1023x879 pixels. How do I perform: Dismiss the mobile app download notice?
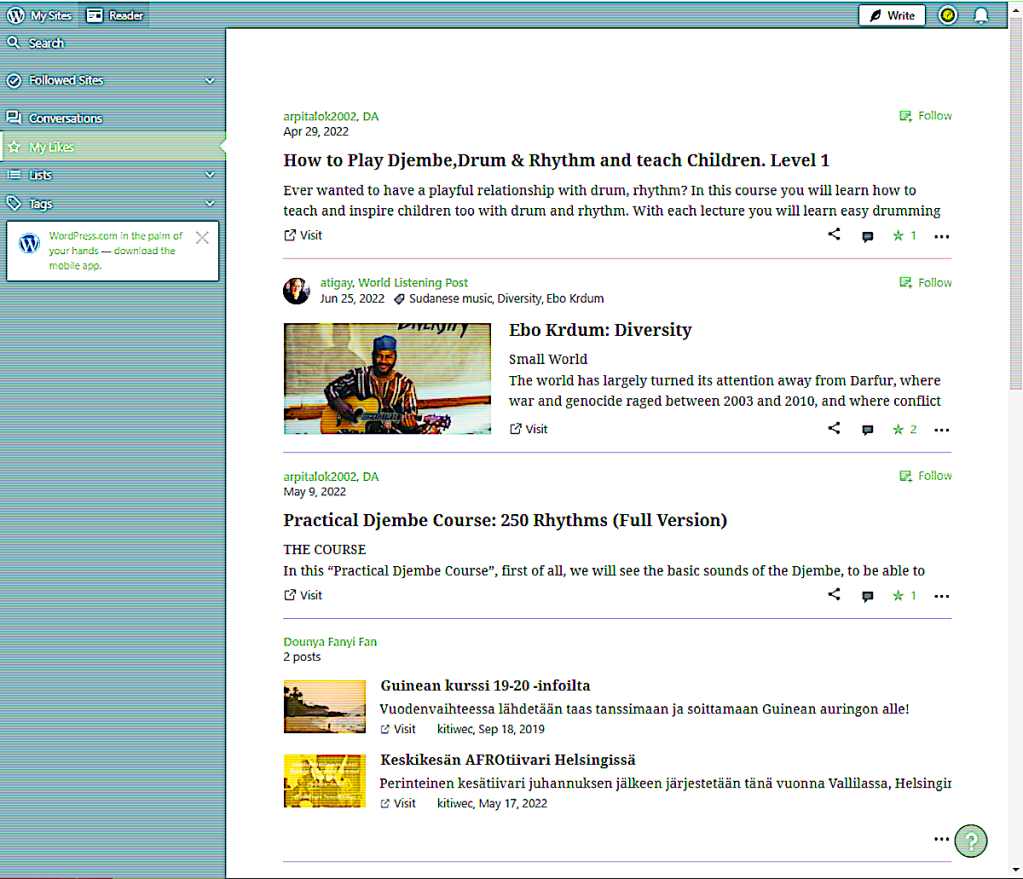click(x=202, y=238)
